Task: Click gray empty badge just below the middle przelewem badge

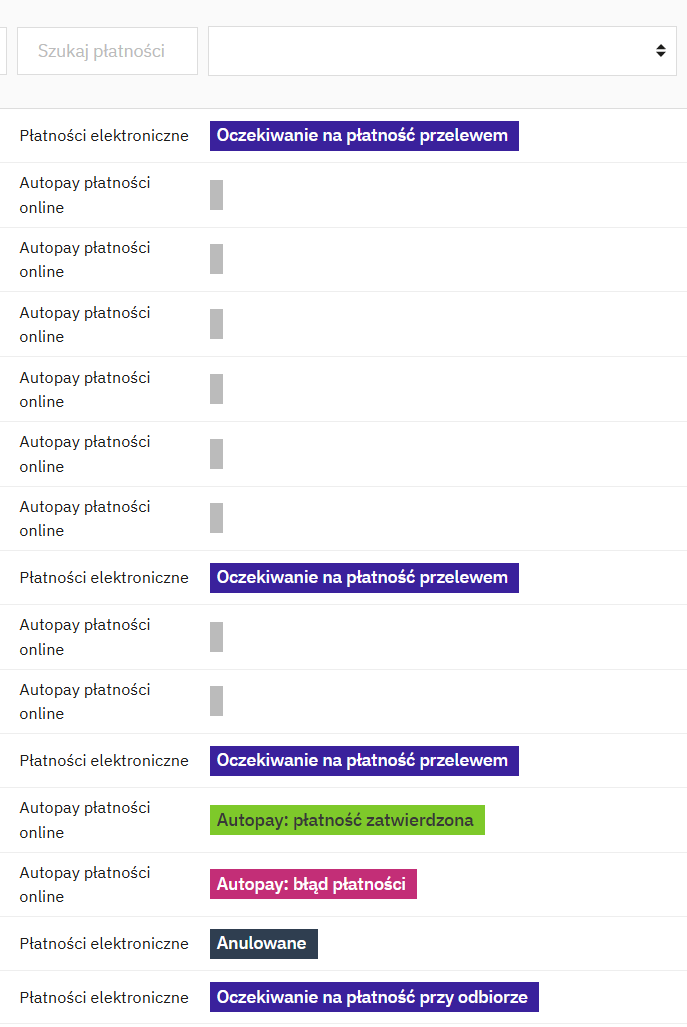Action: pyautogui.click(x=217, y=637)
